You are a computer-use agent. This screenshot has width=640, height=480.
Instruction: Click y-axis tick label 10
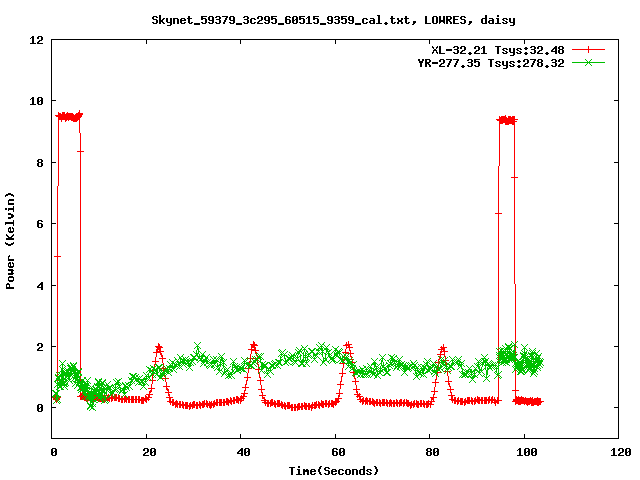point(36,101)
